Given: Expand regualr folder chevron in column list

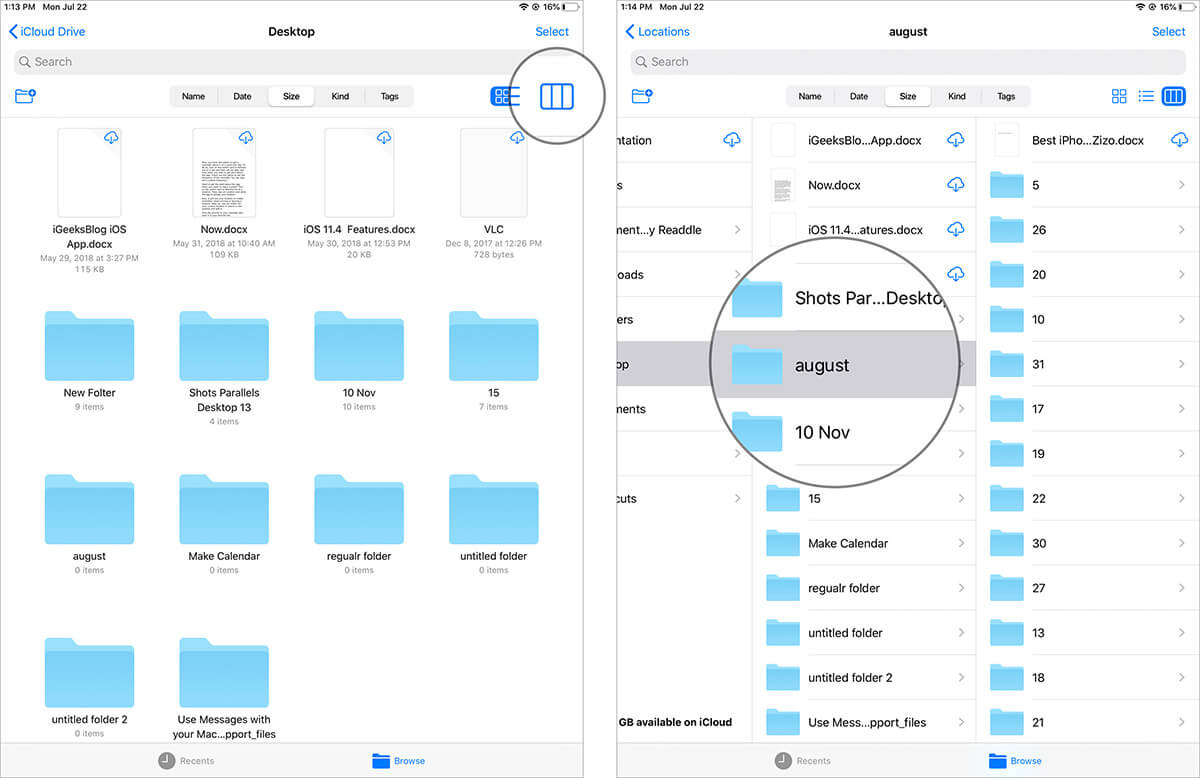Looking at the screenshot, I should (x=961, y=588).
